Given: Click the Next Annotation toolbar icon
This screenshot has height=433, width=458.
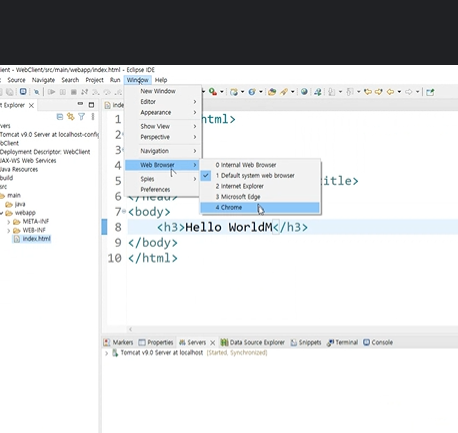Looking at the screenshot, I should (x=332, y=92).
